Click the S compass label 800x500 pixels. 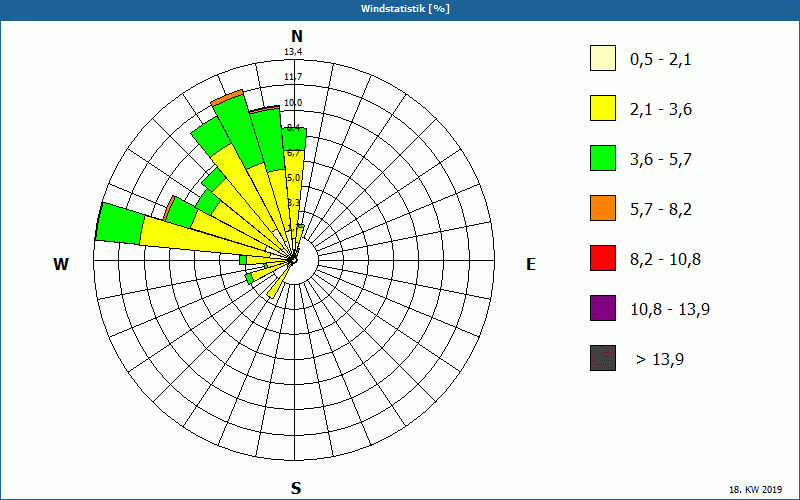(296, 488)
